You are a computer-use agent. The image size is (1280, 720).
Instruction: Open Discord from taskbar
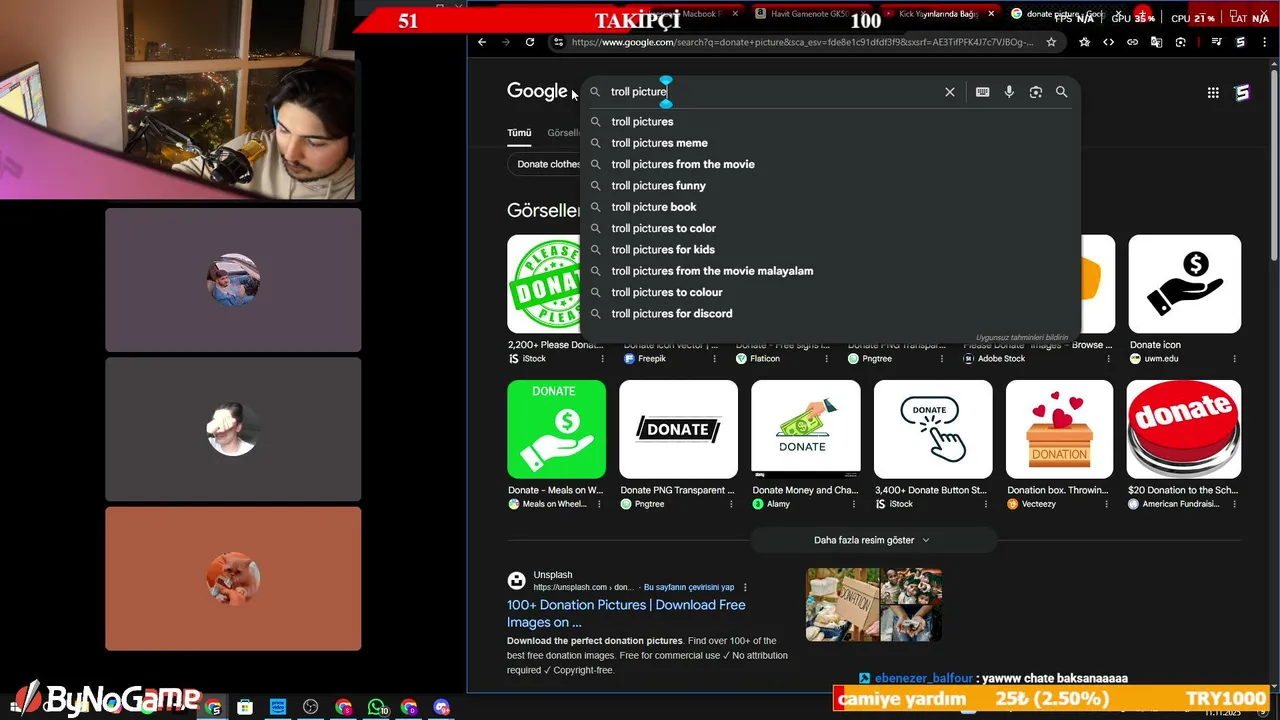pyautogui.click(x=441, y=707)
